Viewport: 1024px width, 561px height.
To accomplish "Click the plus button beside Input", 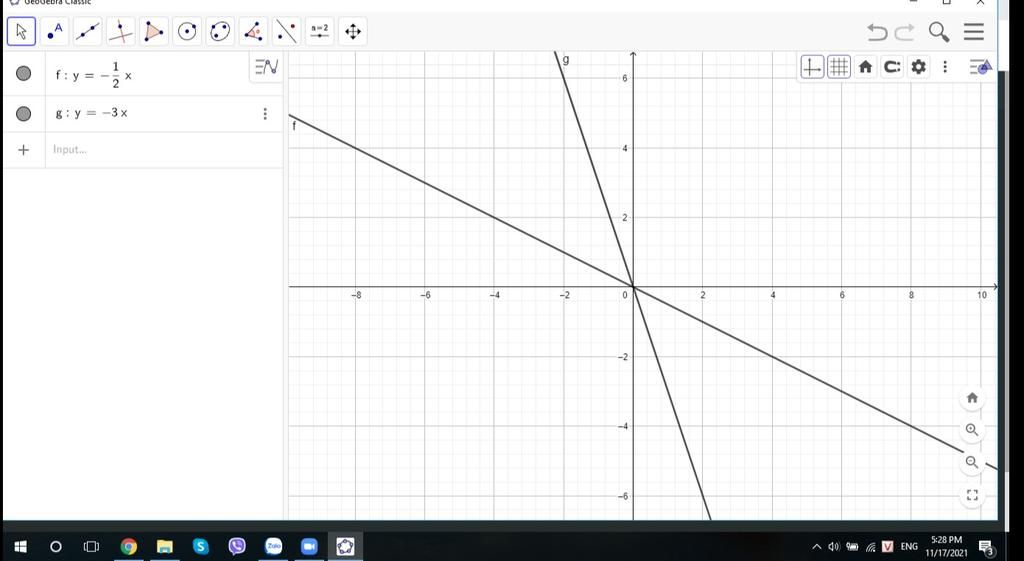I will (24, 150).
